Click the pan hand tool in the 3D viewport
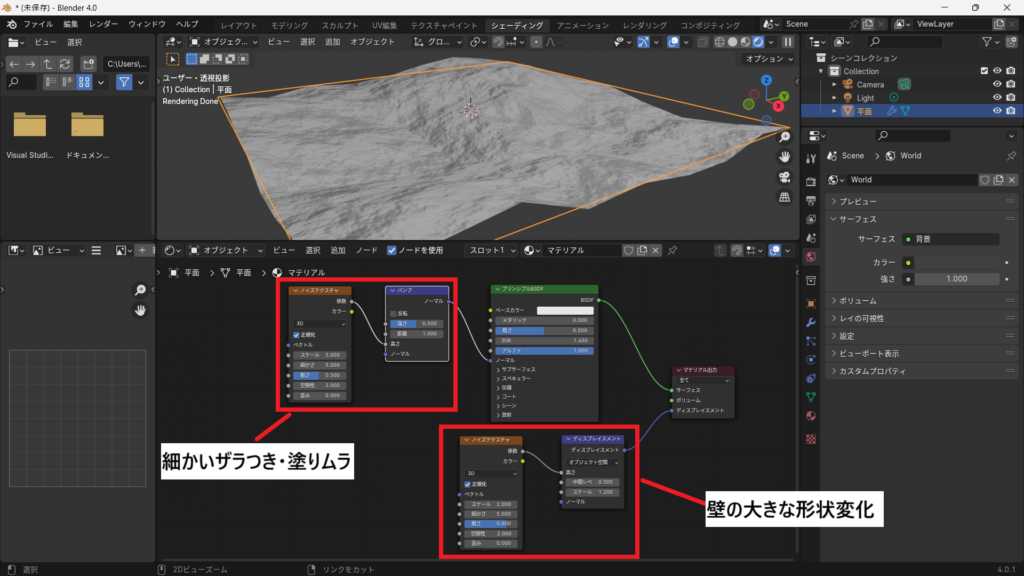The height and width of the screenshot is (576, 1024). (x=786, y=157)
